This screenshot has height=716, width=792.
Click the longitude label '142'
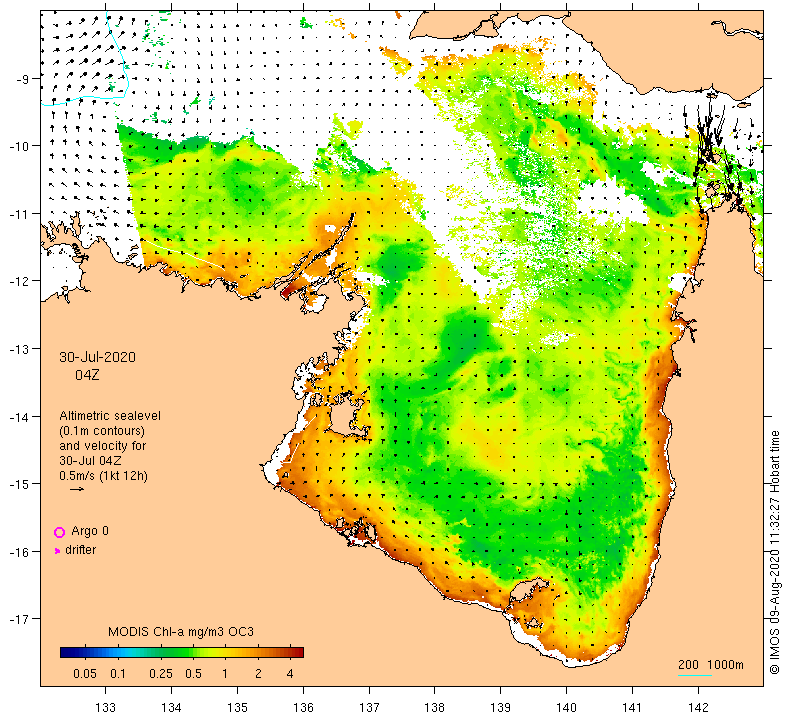(699, 707)
